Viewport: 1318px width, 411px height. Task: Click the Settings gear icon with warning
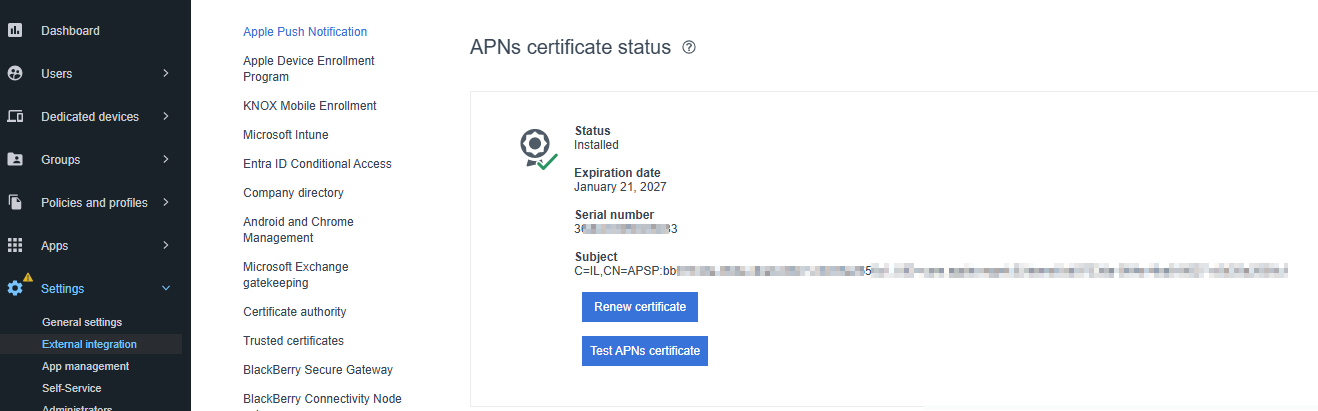point(17,286)
